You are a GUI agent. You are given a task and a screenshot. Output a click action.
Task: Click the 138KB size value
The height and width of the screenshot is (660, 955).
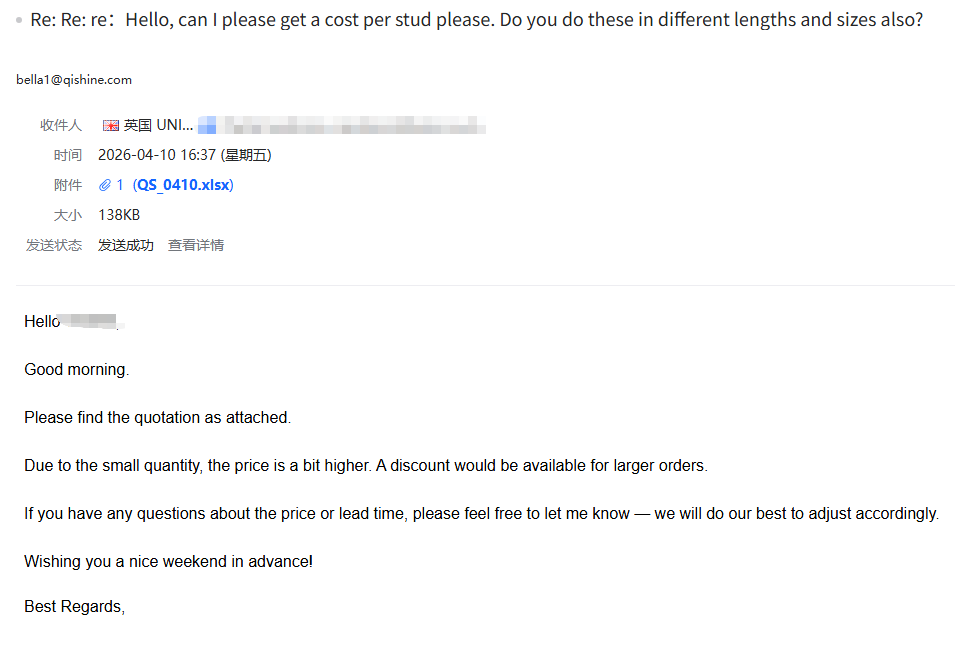119,215
